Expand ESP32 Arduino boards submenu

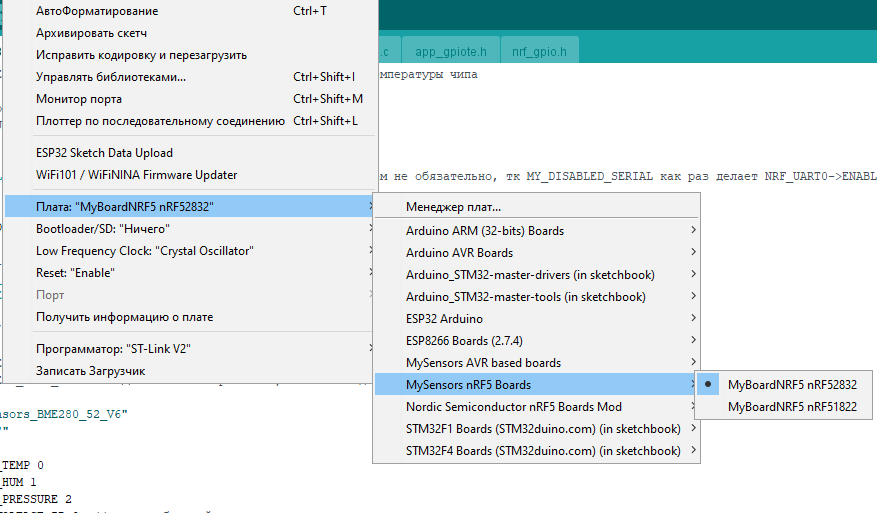(x=444, y=319)
